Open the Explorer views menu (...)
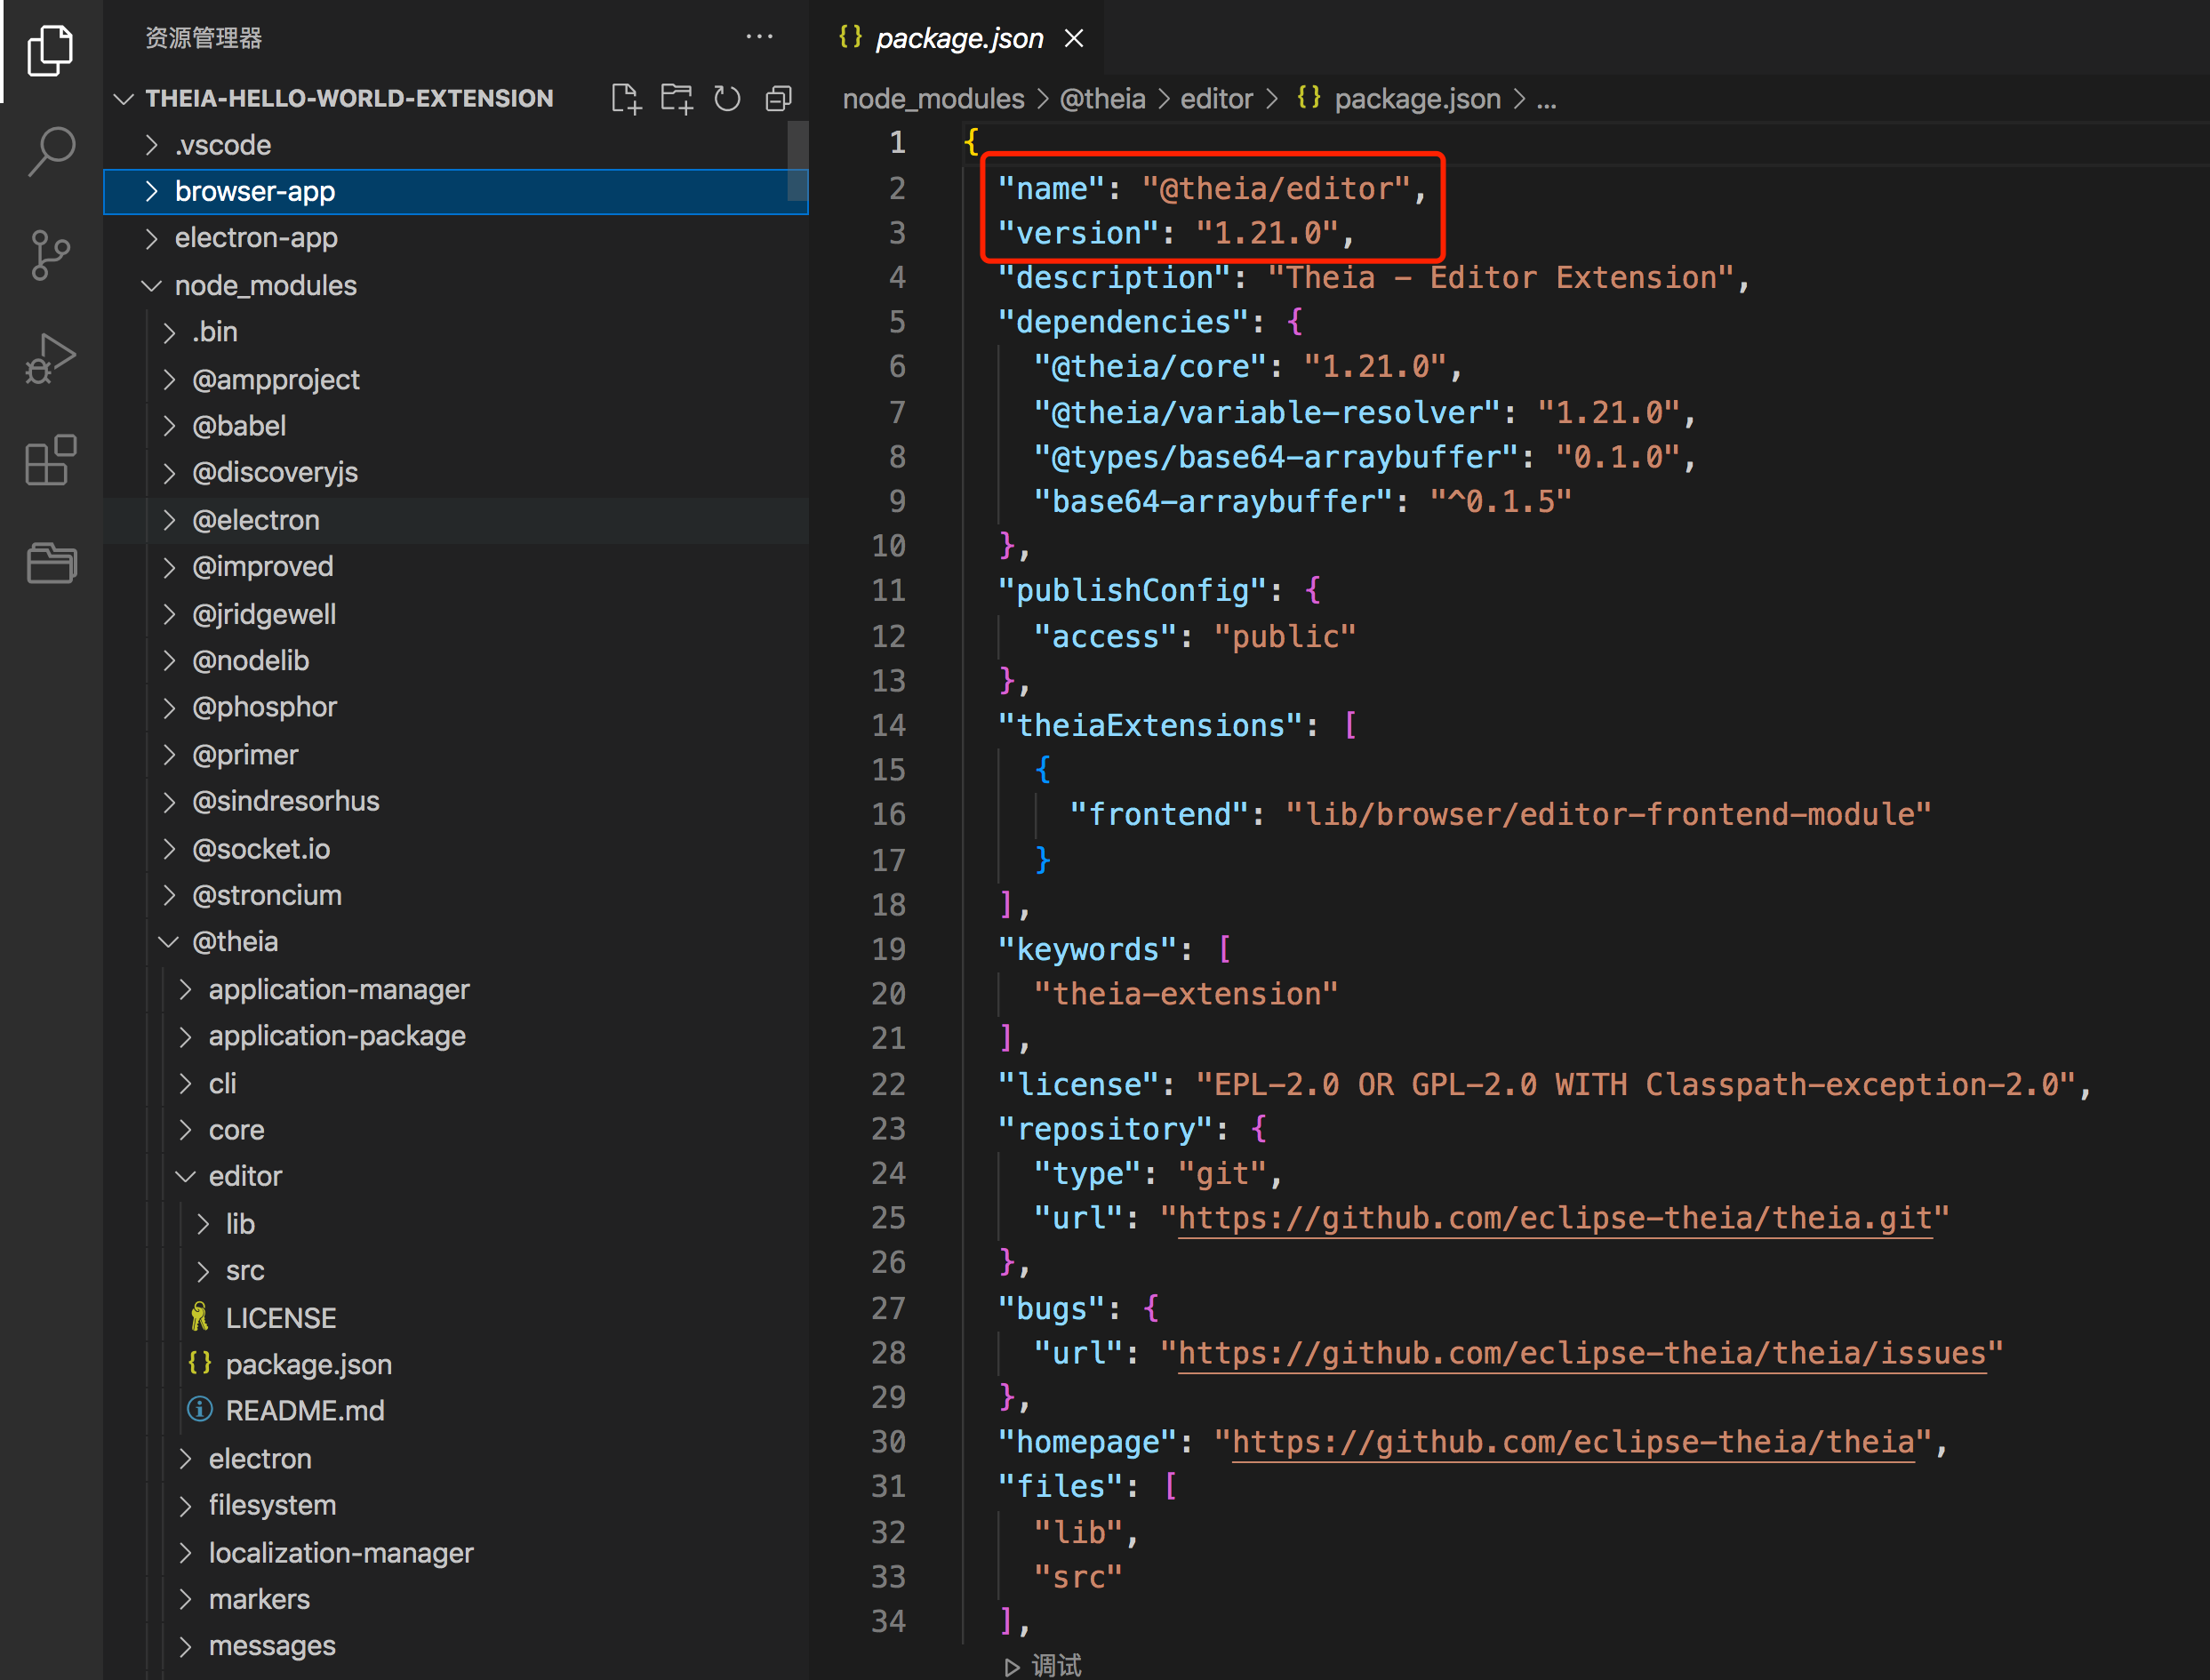This screenshot has height=1680, width=2210. point(760,37)
